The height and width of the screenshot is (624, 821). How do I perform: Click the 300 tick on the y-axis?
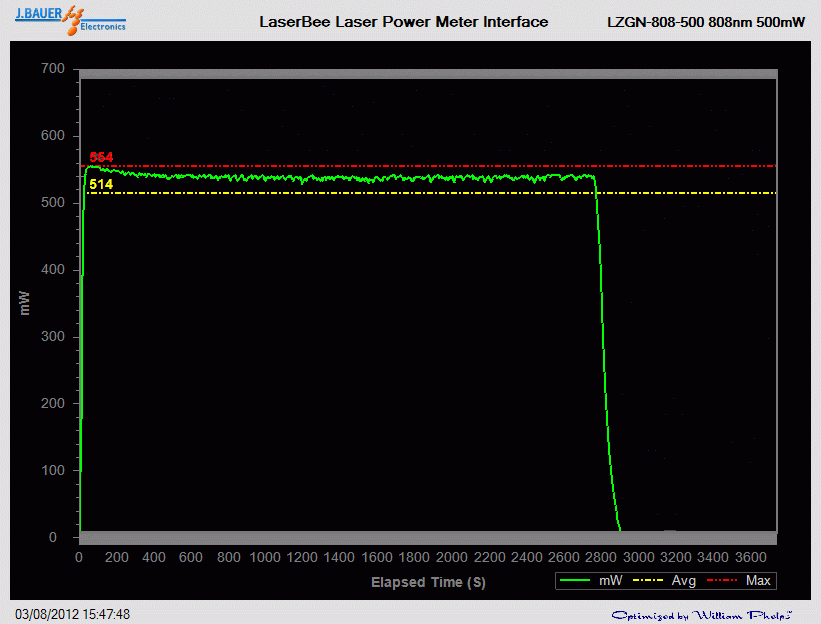coord(52,337)
